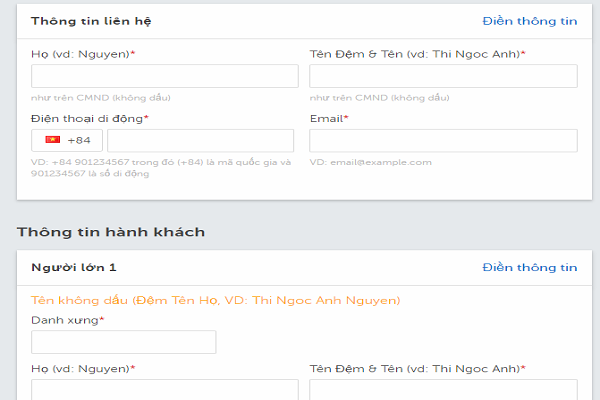Image resolution: width=600 pixels, height=400 pixels.
Task: Click the phone number example helper text
Action: coord(160,167)
